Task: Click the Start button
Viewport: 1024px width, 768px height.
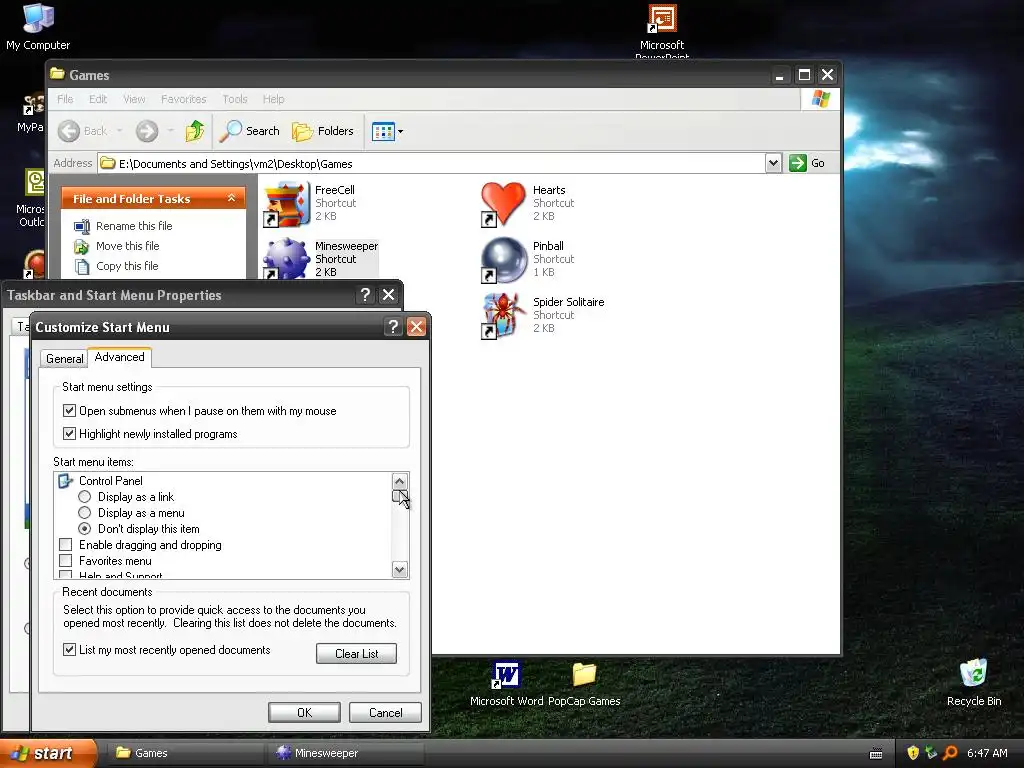Action: point(48,753)
